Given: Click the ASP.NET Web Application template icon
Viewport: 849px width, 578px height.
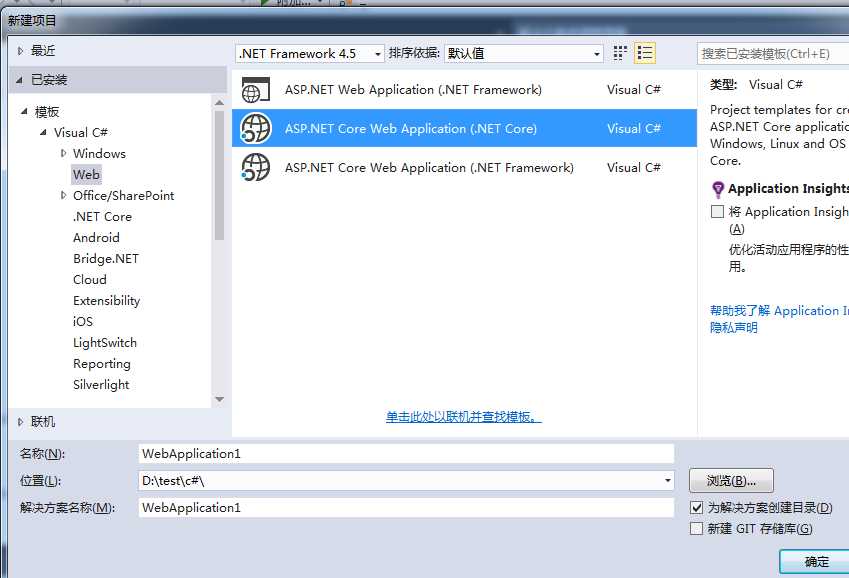Looking at the screenshot, I should point(256,90).
